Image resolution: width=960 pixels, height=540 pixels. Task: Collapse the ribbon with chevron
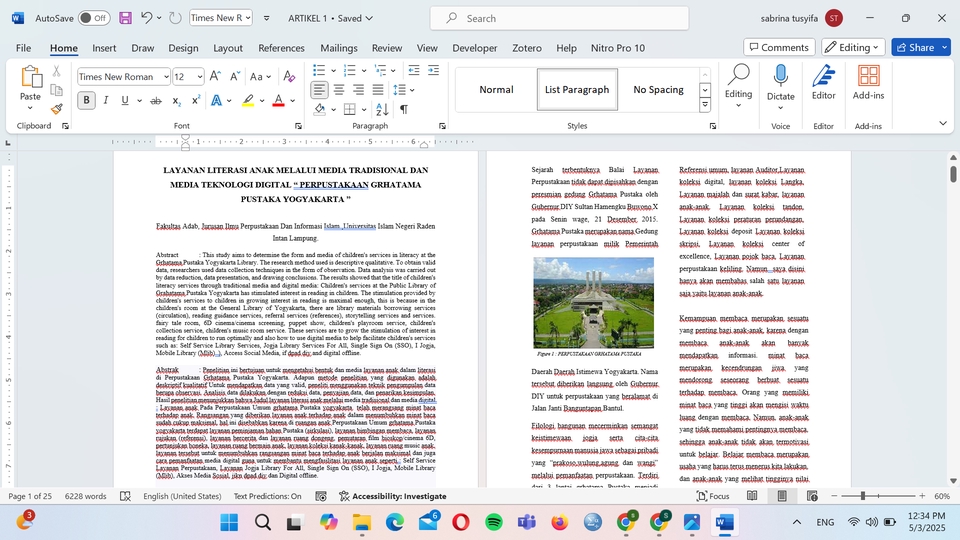pyautogui.click(x=943, y=123)
